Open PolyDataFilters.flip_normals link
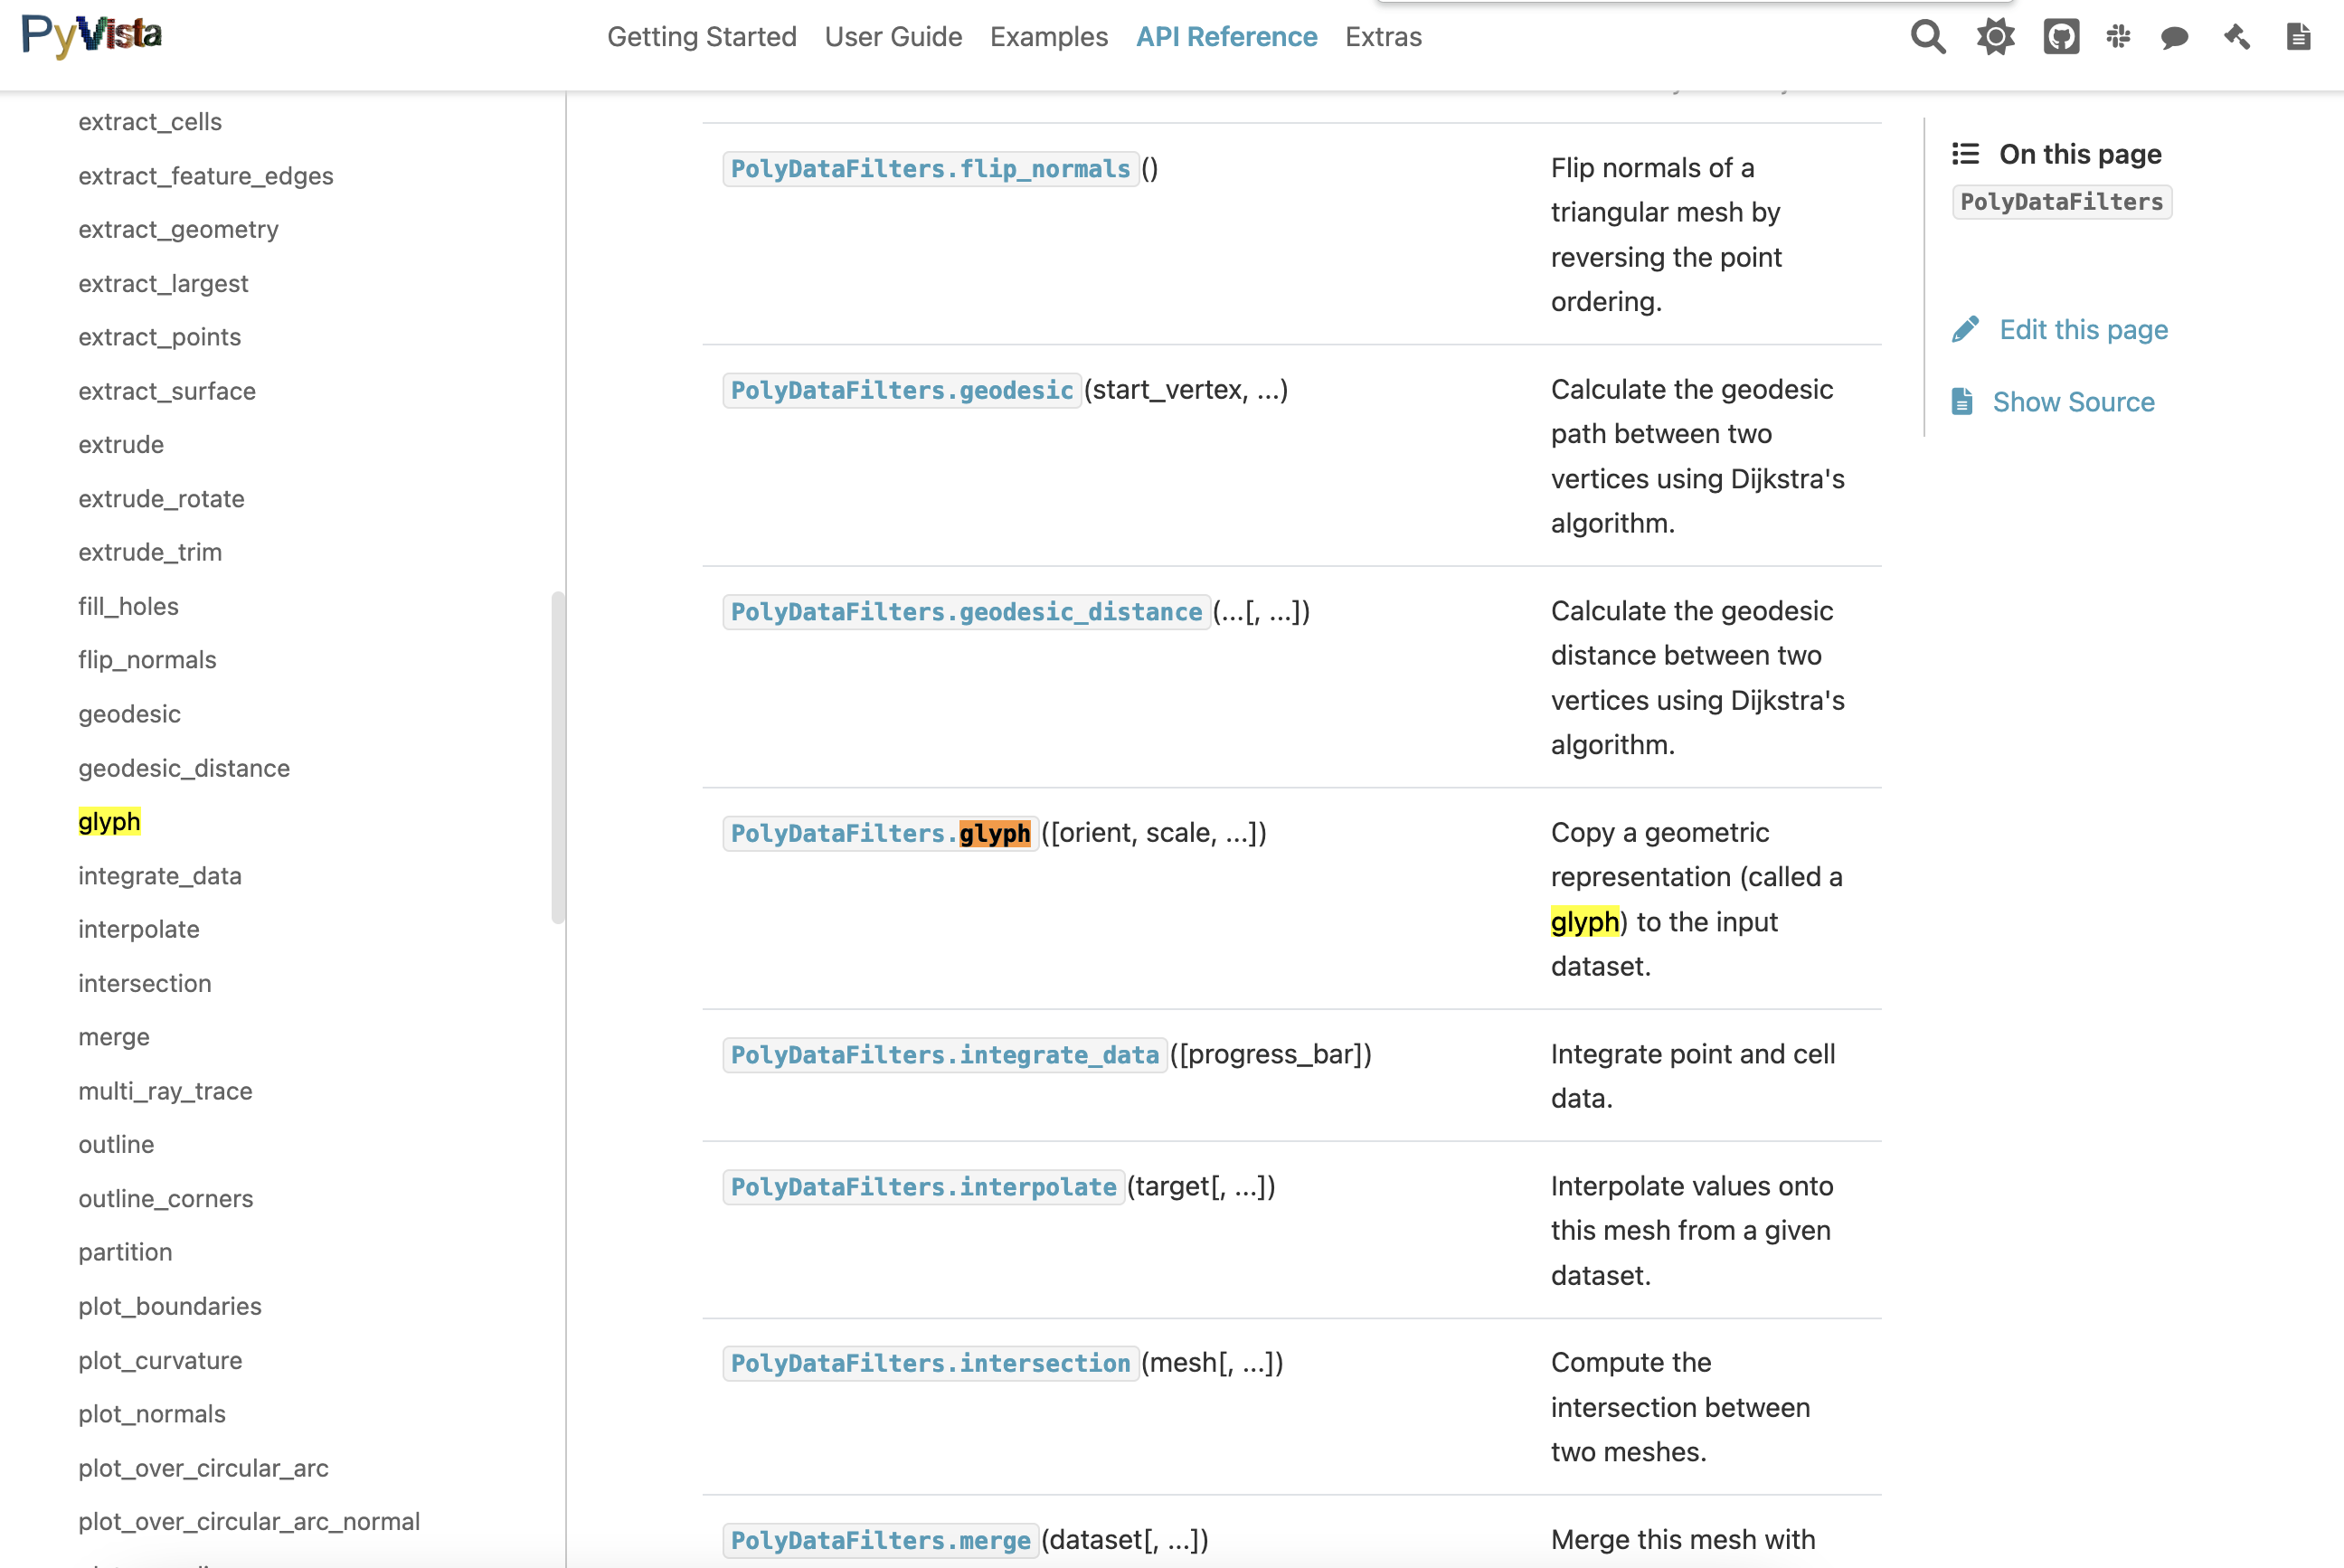 (x=930, y=169)
